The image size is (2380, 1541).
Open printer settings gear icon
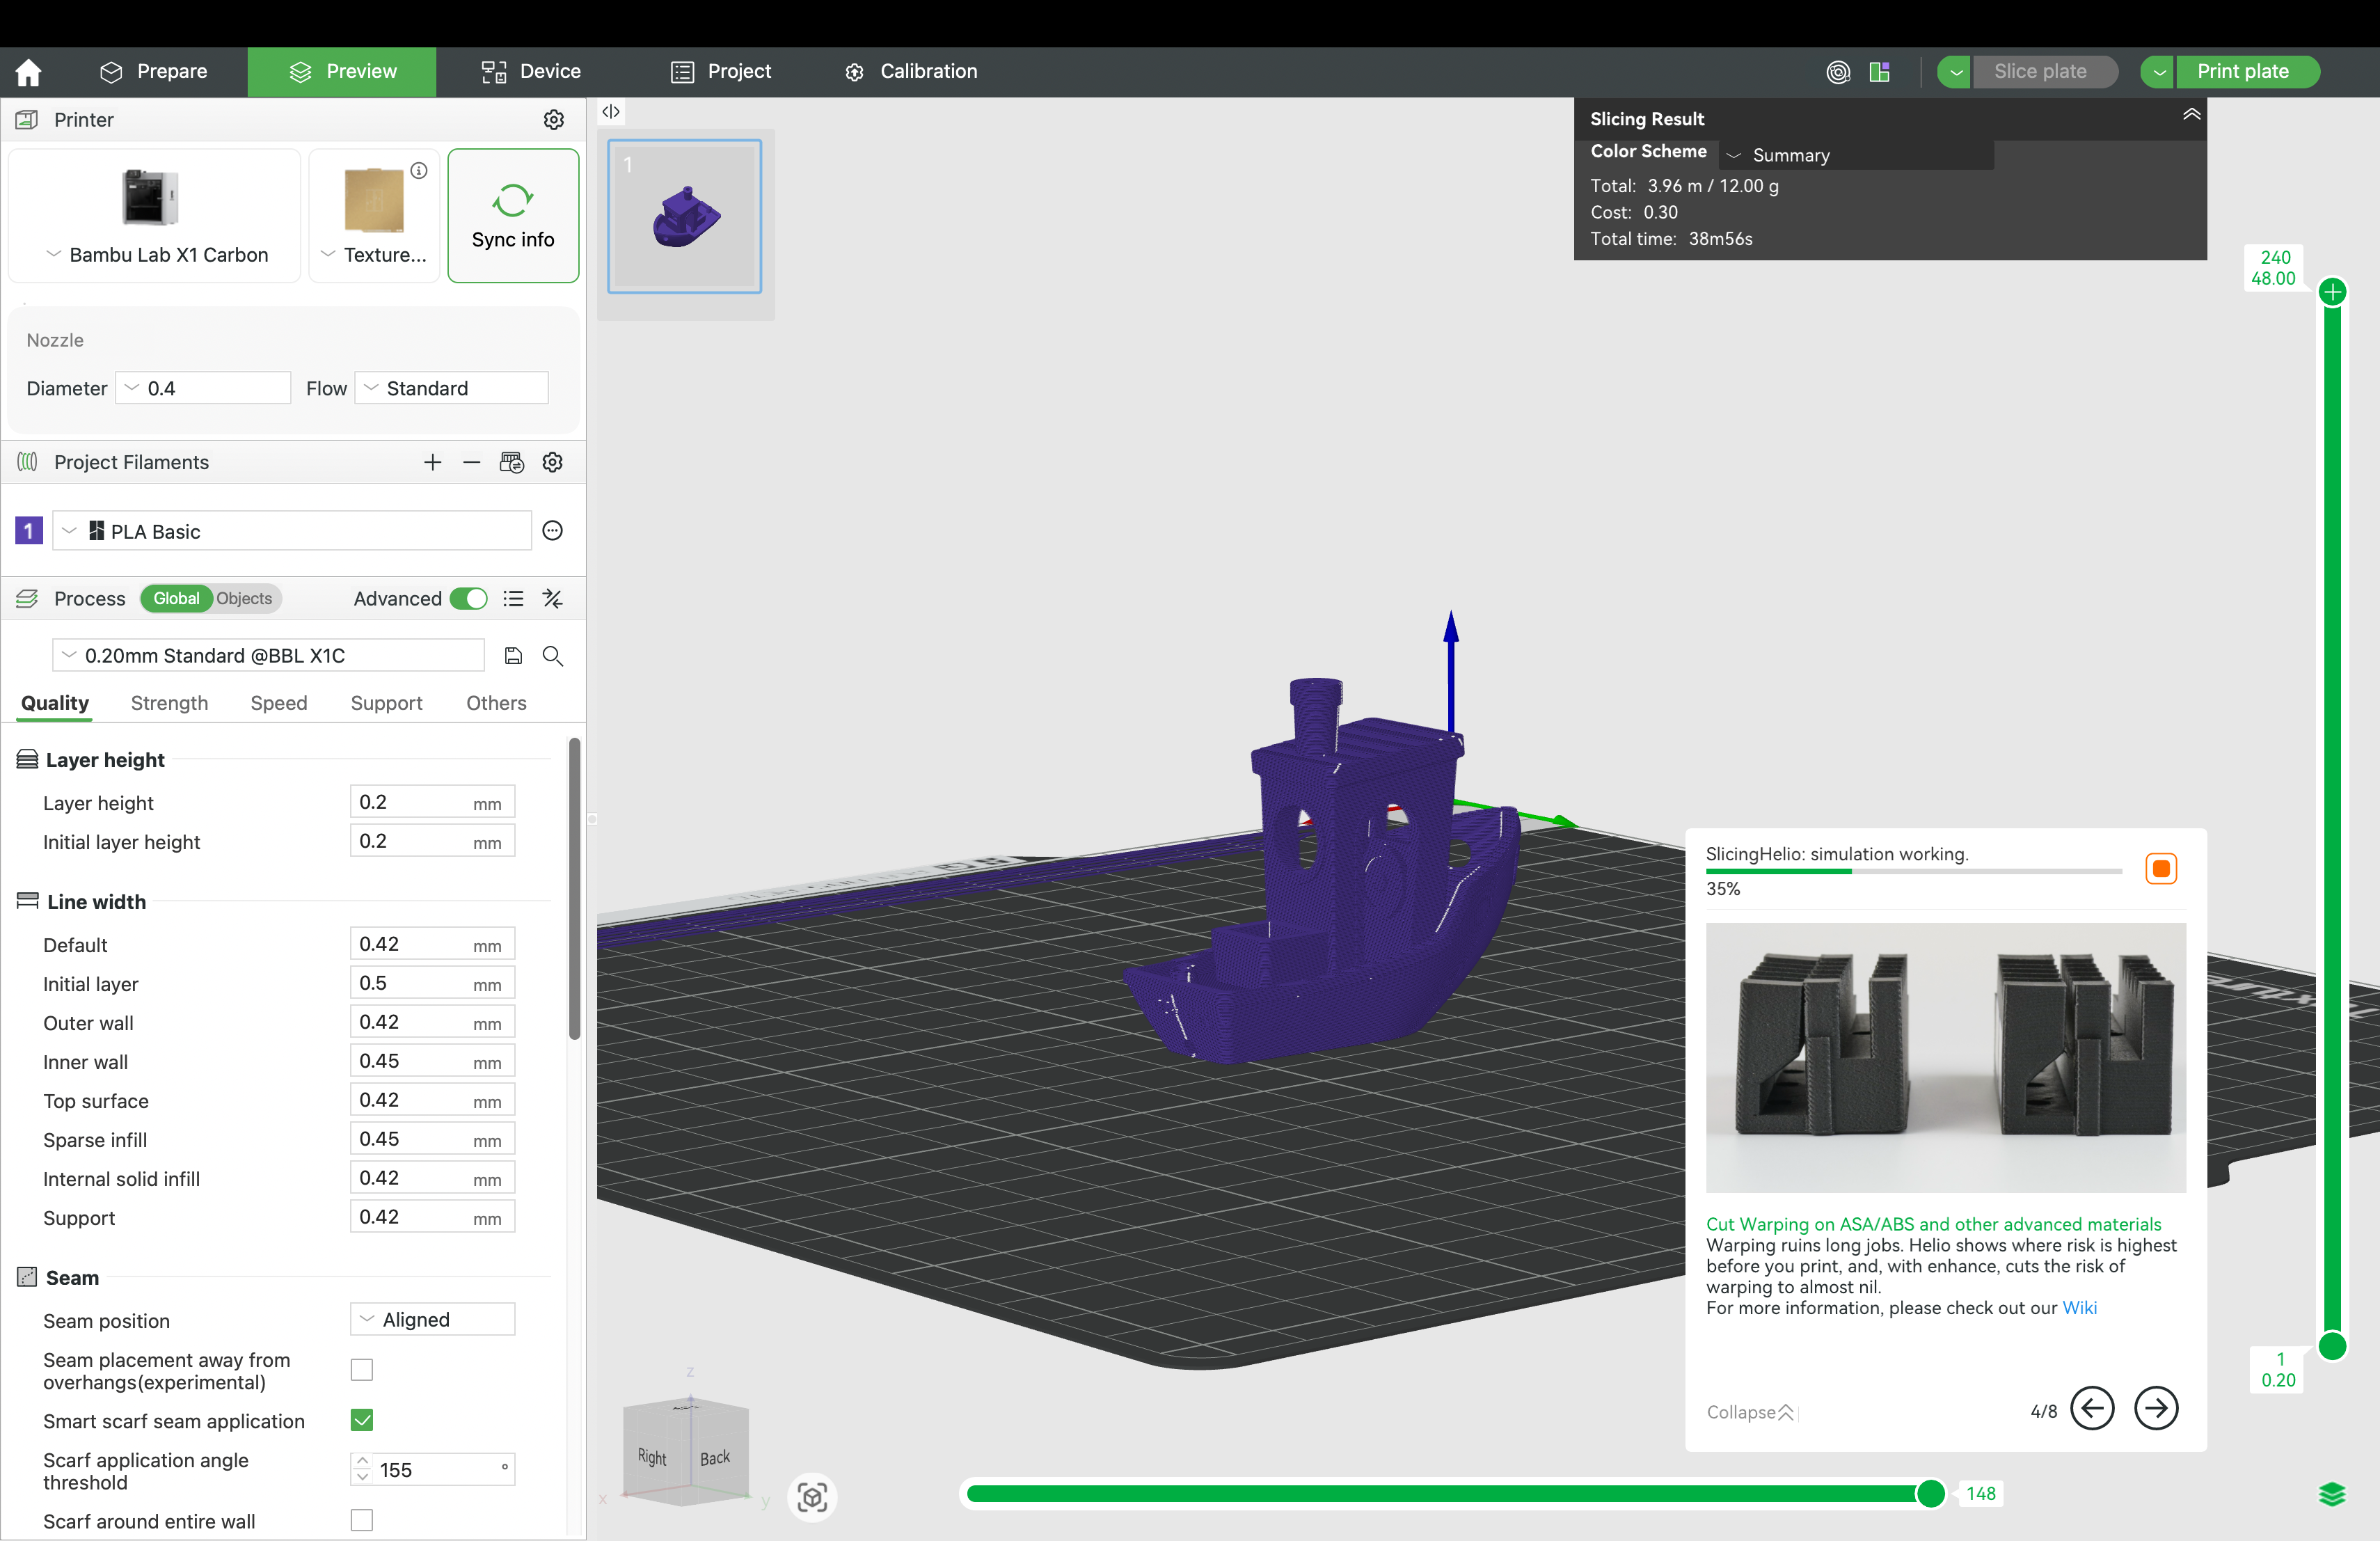553,120
